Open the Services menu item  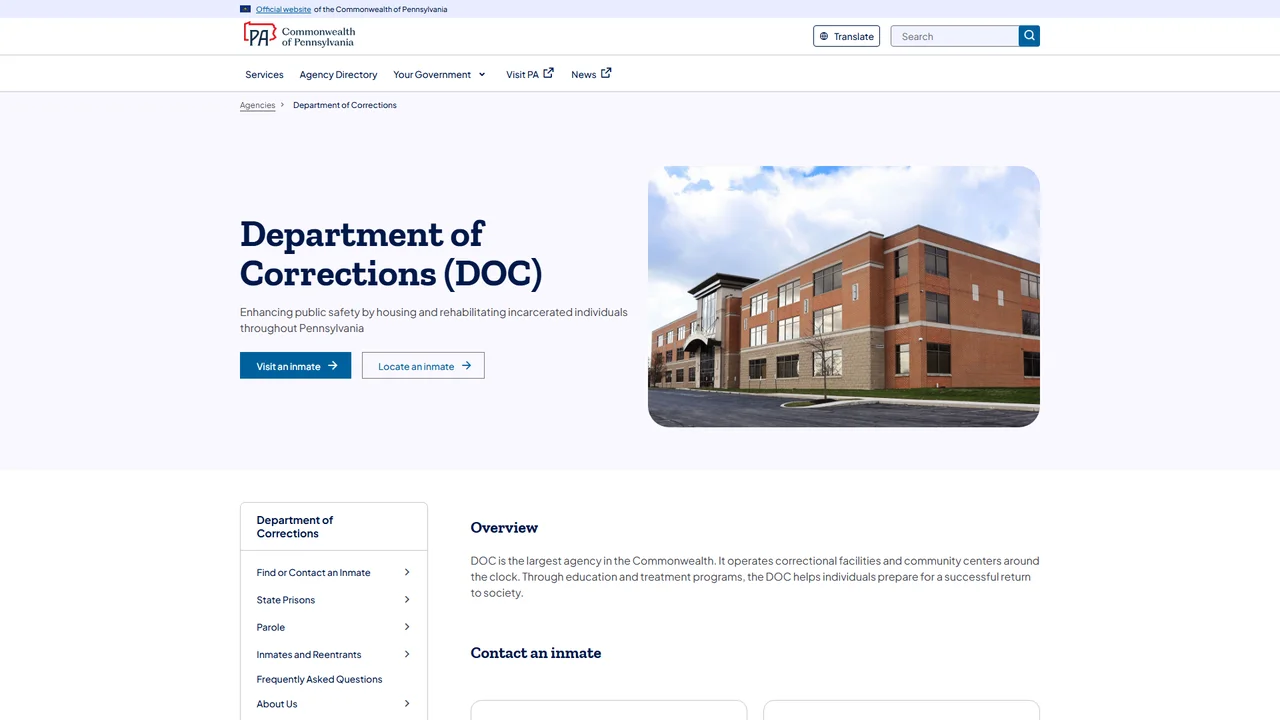pos(264,75)
